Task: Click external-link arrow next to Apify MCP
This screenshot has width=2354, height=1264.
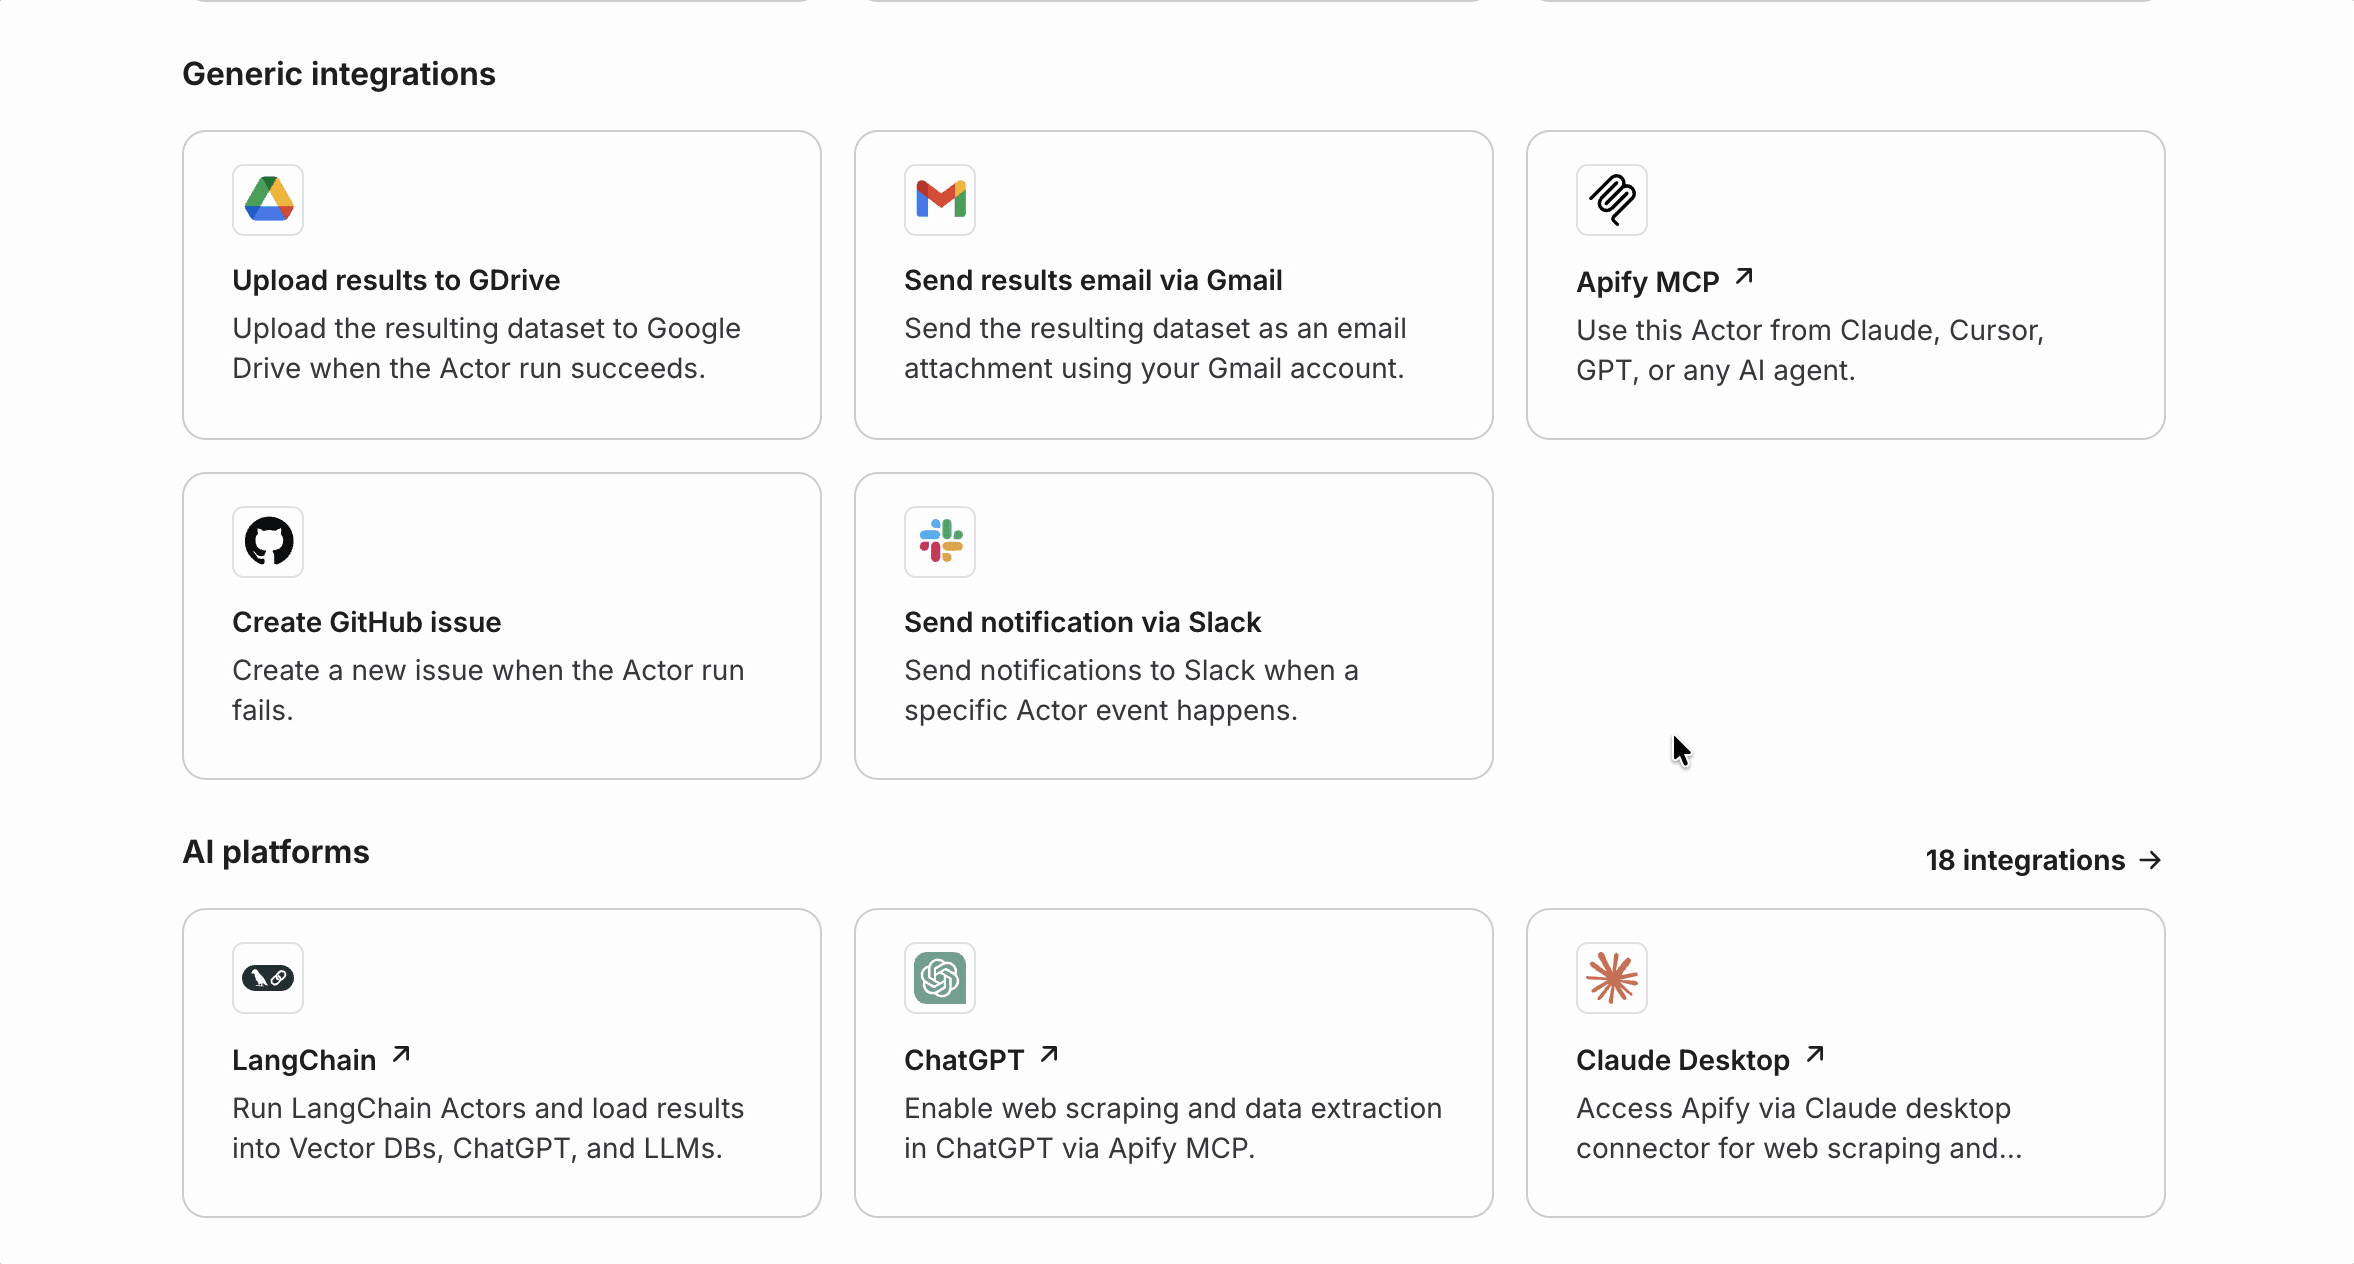Action: click(1744, 276)
